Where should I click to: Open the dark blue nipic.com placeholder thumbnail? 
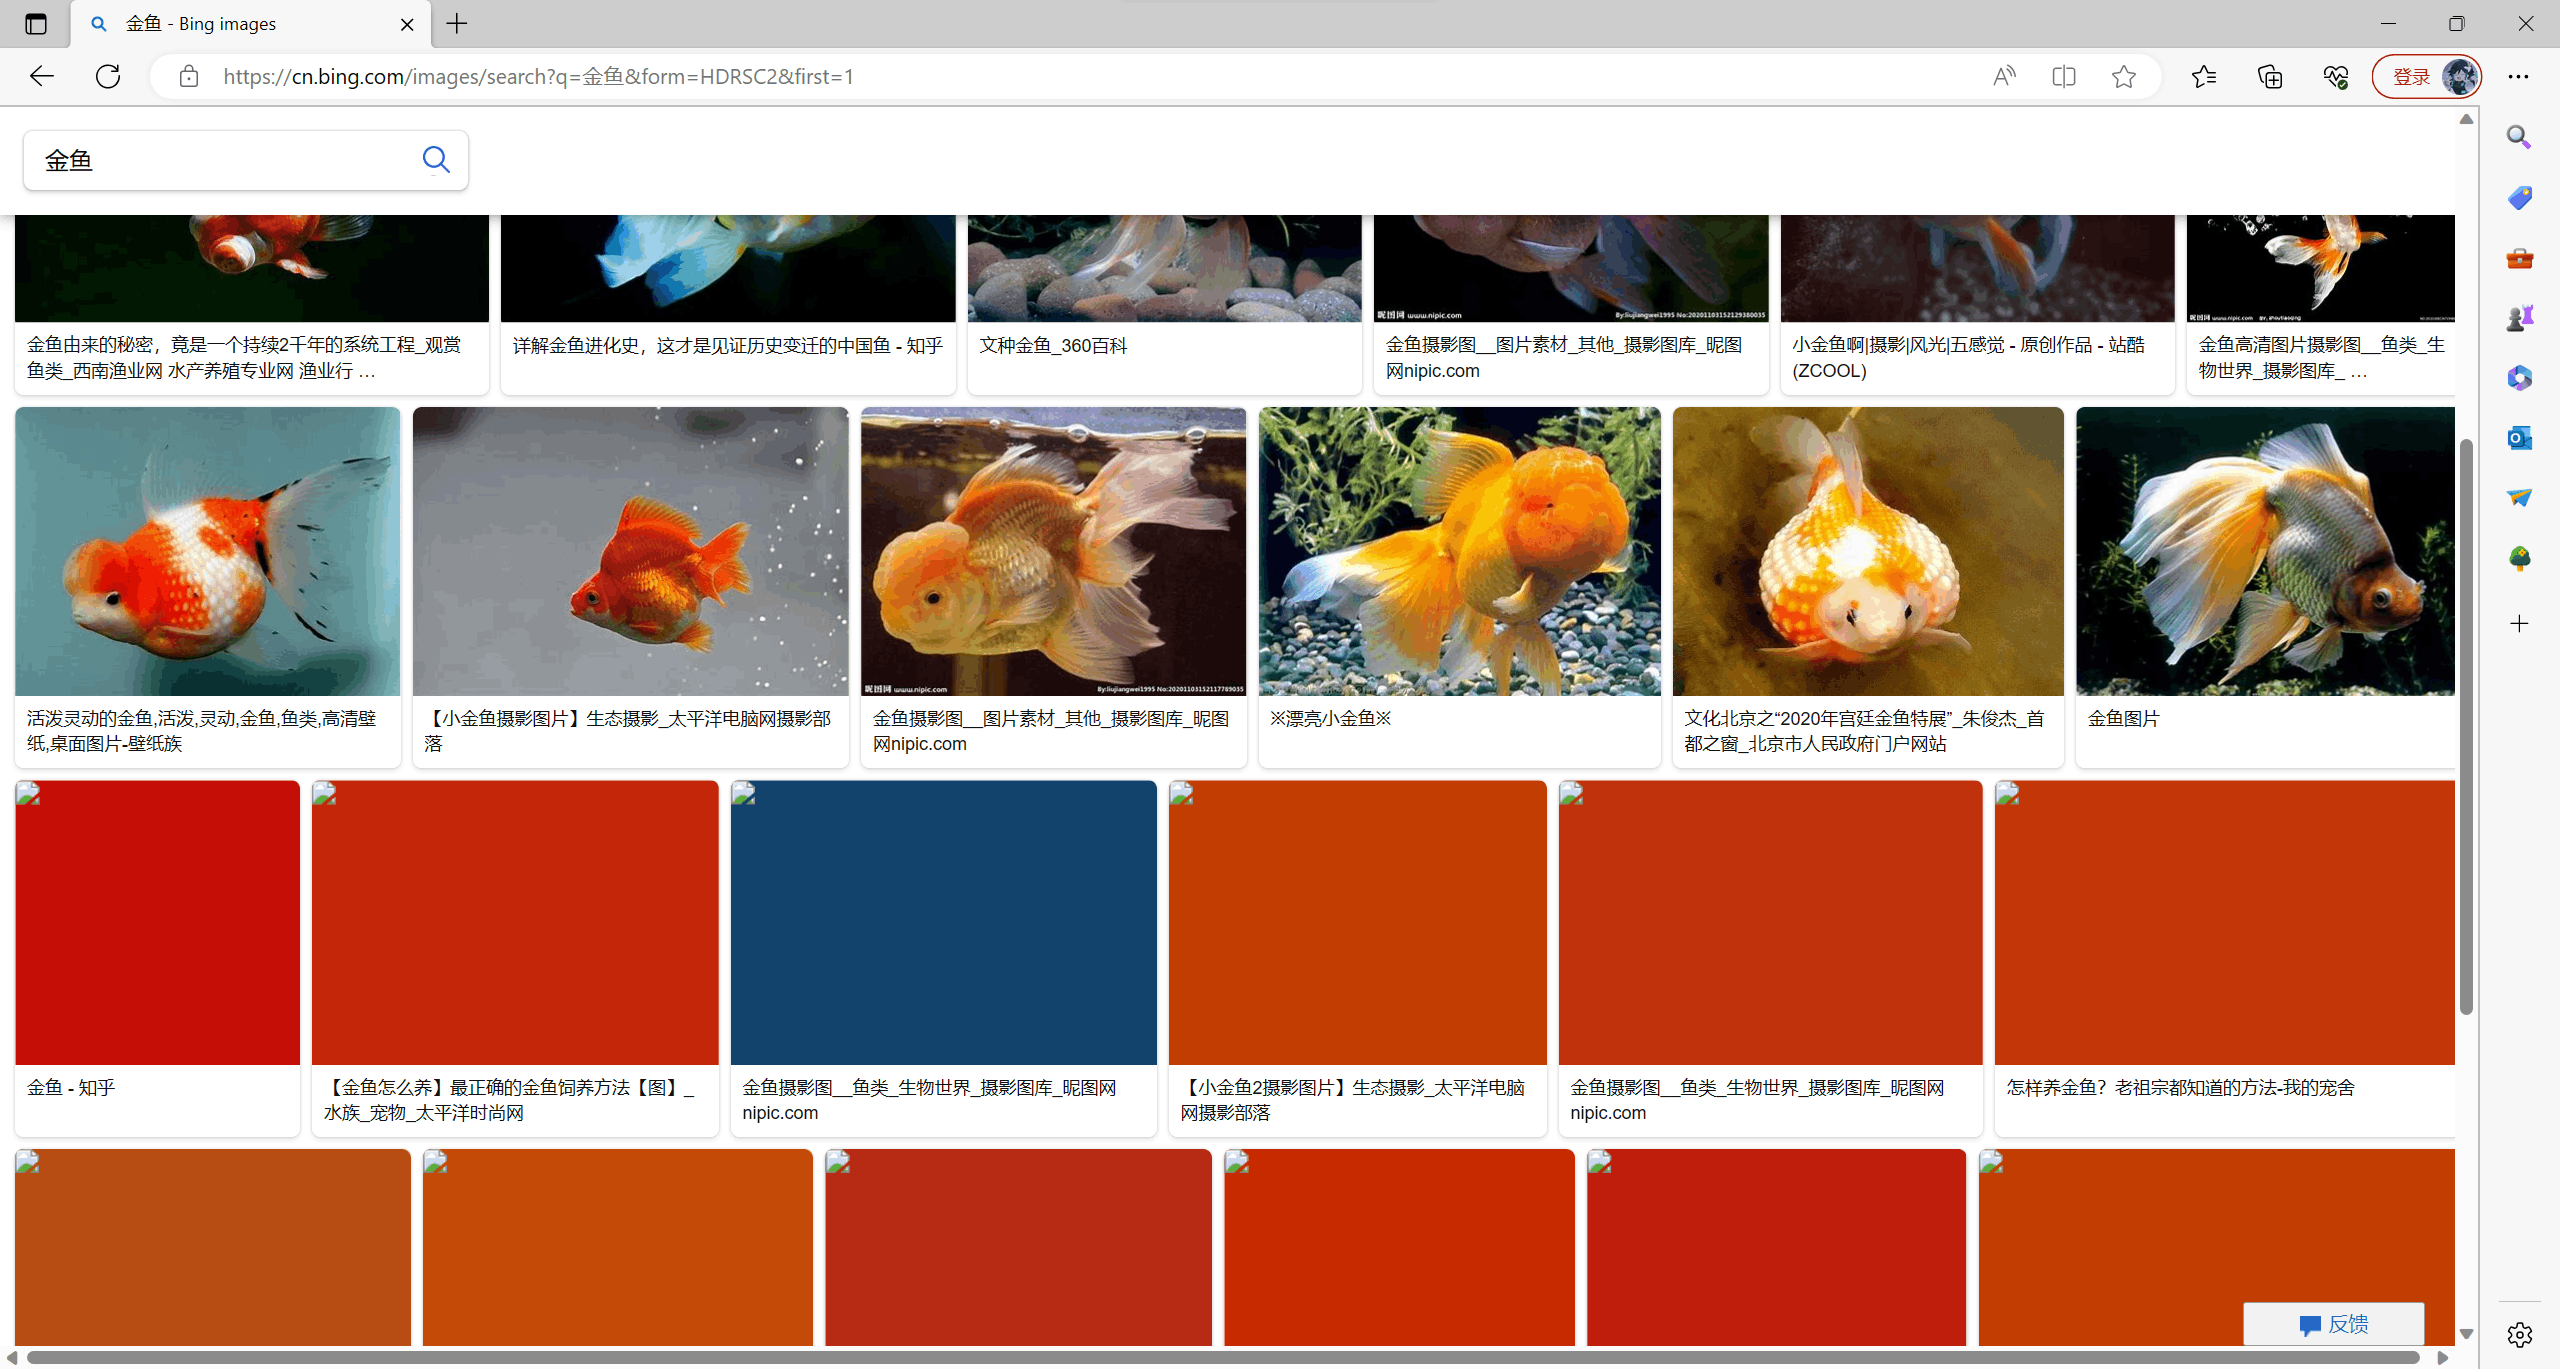pos(944,923)
